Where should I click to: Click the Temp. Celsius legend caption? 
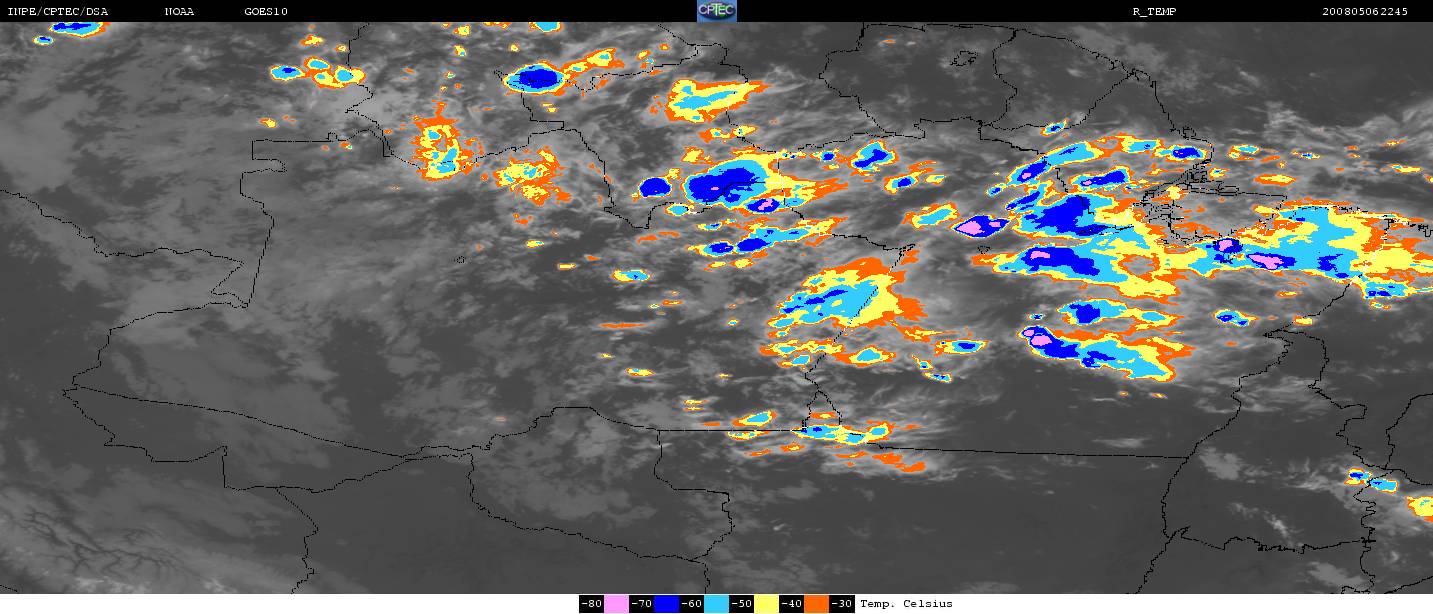tap(906, 604)
